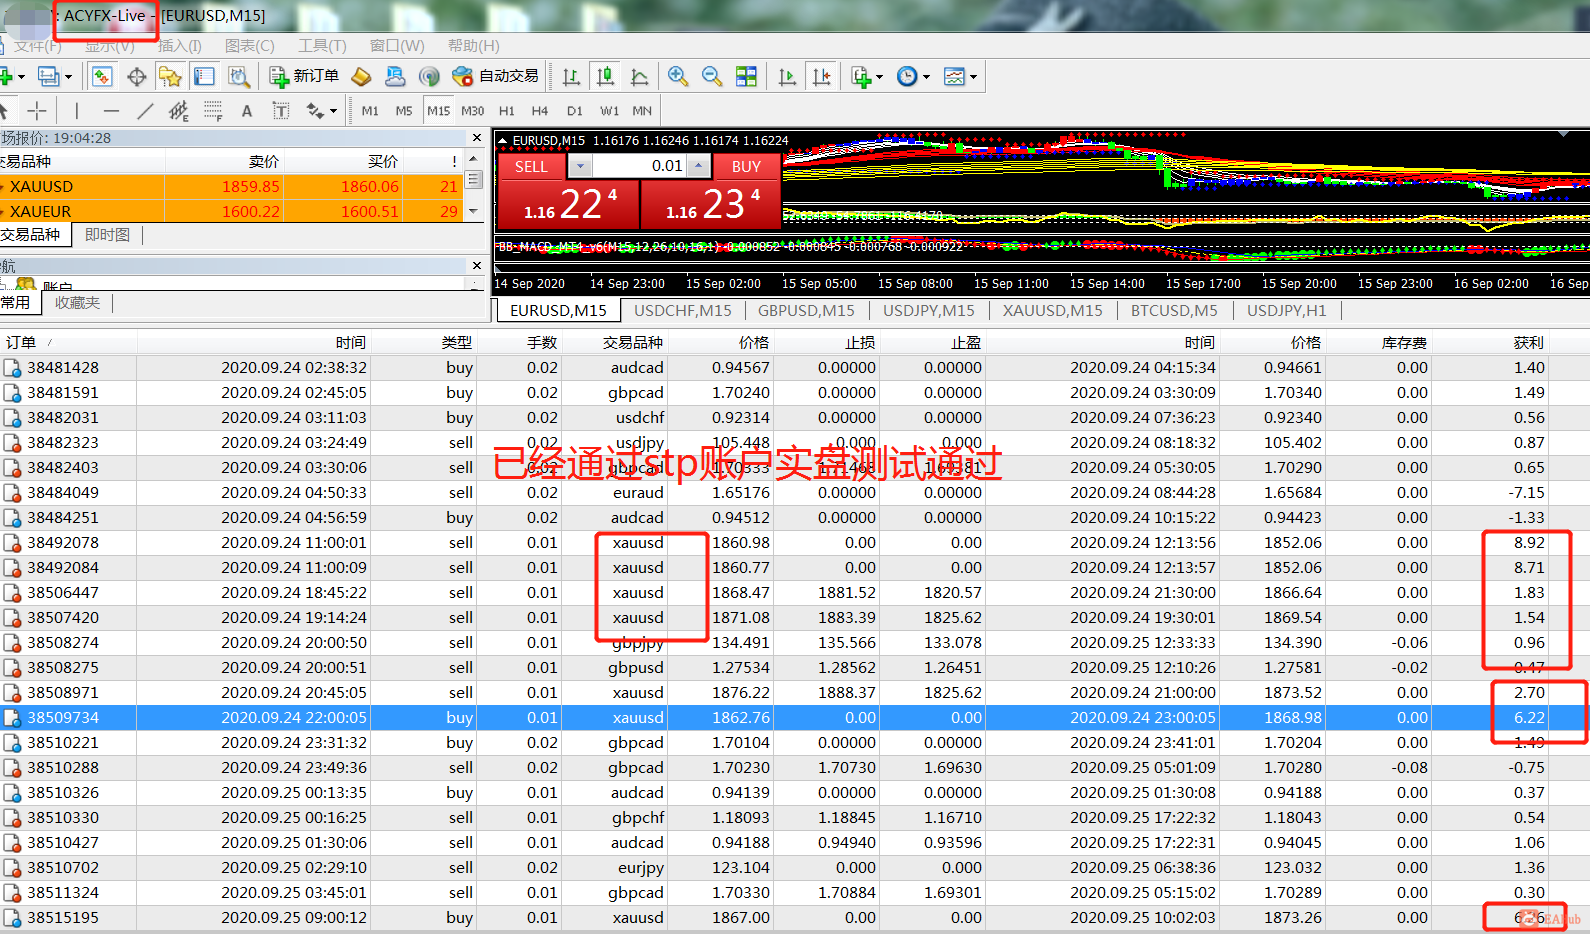Toggle the candlestick chart mode button
Viewport: 1590px width, 934px height.
[605, 76]
